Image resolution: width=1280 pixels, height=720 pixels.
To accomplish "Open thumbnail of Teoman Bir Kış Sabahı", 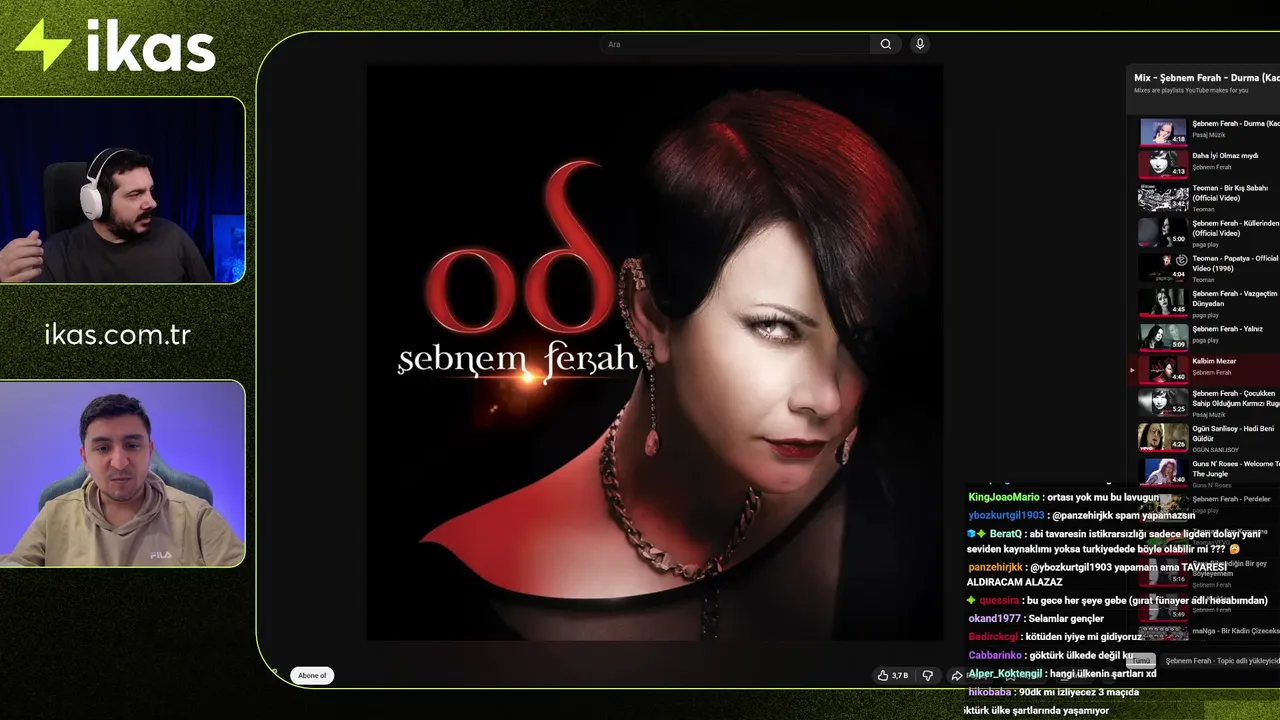I will (x=1163, y=197).
